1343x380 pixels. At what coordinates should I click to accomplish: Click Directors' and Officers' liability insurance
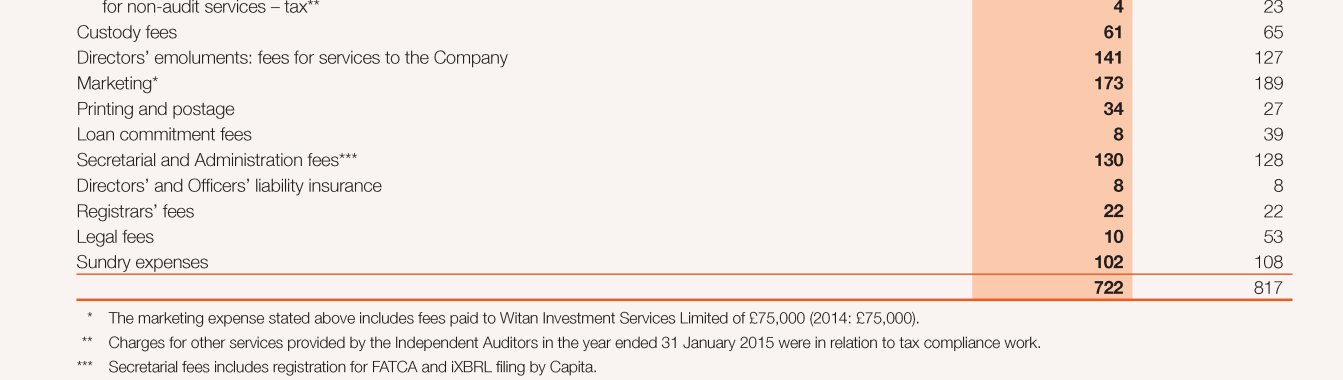click(x=229, y=186)
